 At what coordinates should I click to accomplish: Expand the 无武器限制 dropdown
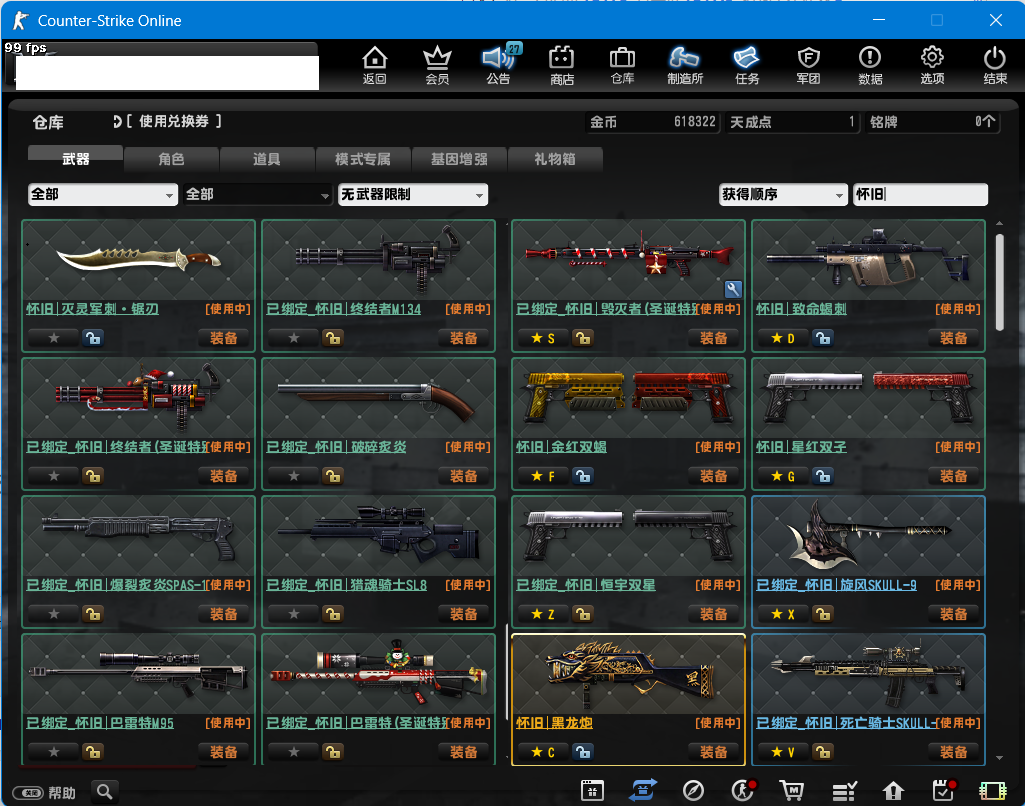click(x=412, y=194)
